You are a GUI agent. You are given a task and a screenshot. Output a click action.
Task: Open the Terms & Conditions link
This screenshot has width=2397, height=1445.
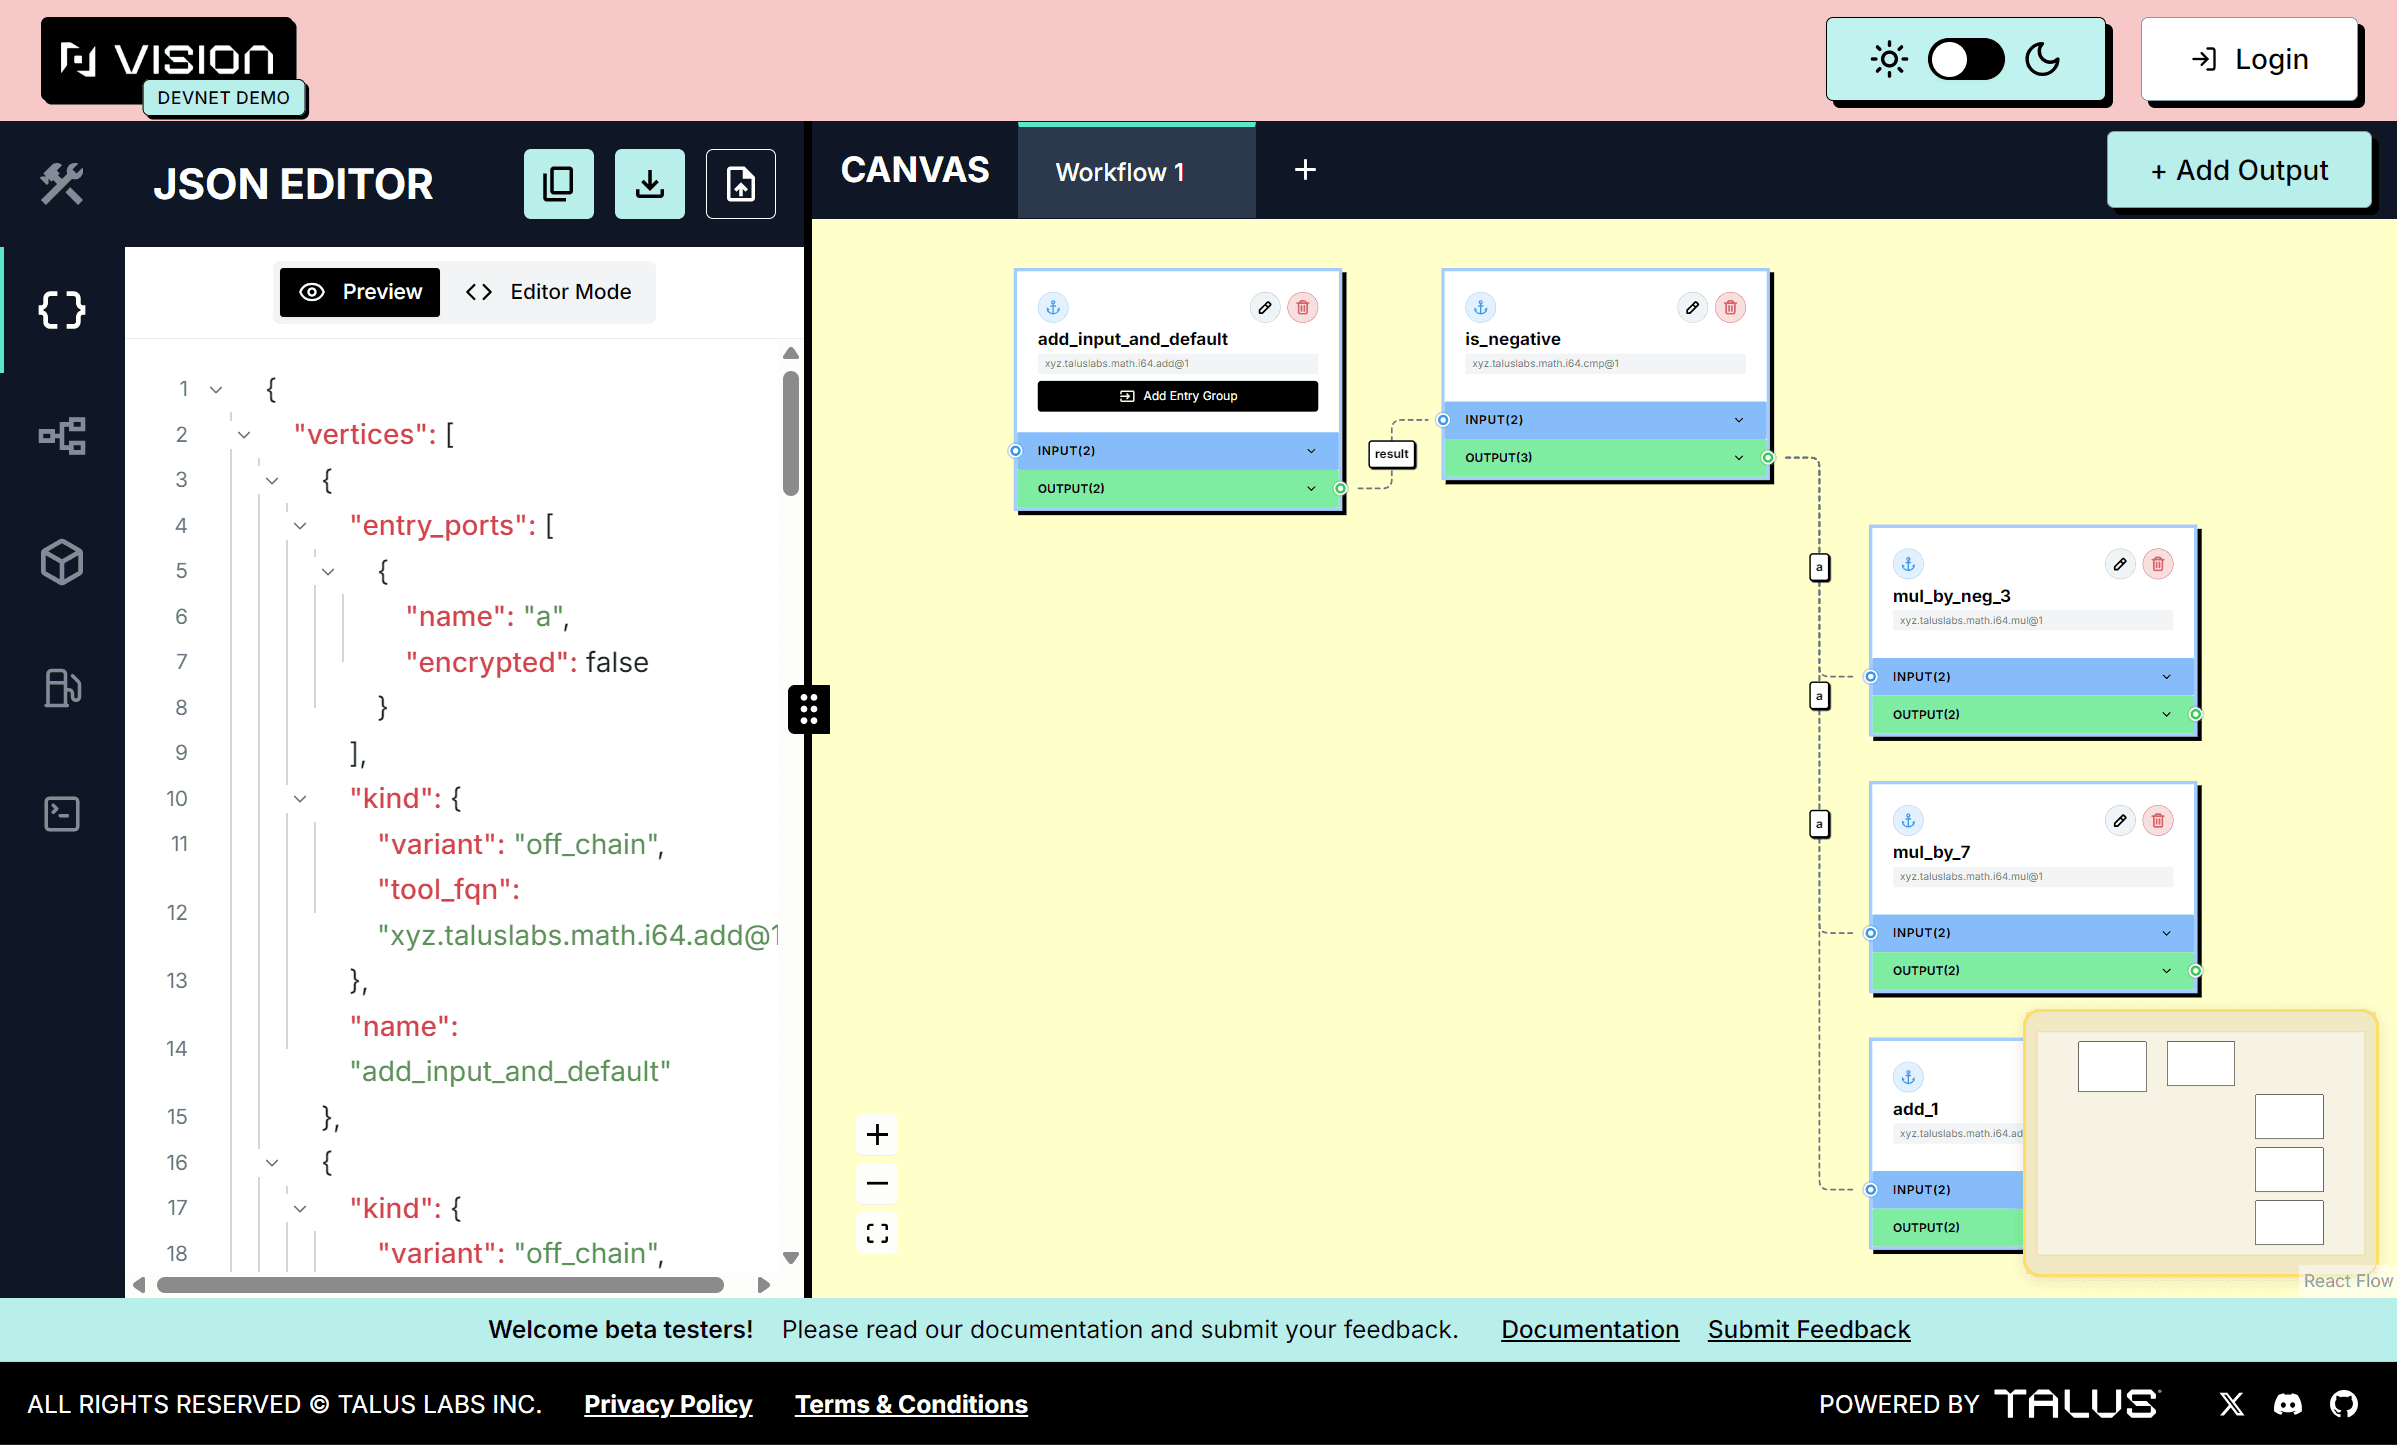(911, 1404)
